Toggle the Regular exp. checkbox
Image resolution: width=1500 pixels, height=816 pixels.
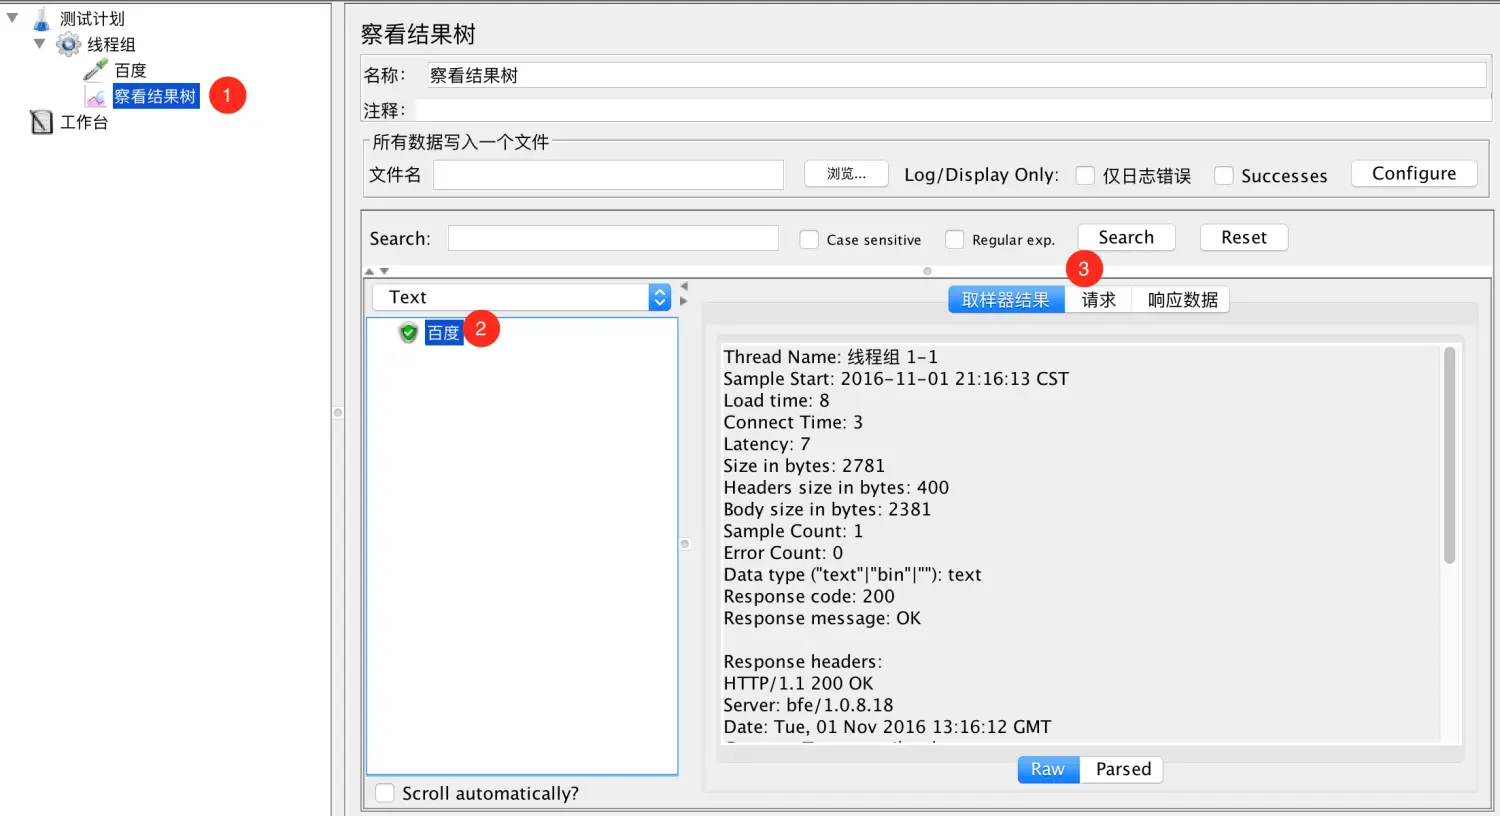coord(955,239)
